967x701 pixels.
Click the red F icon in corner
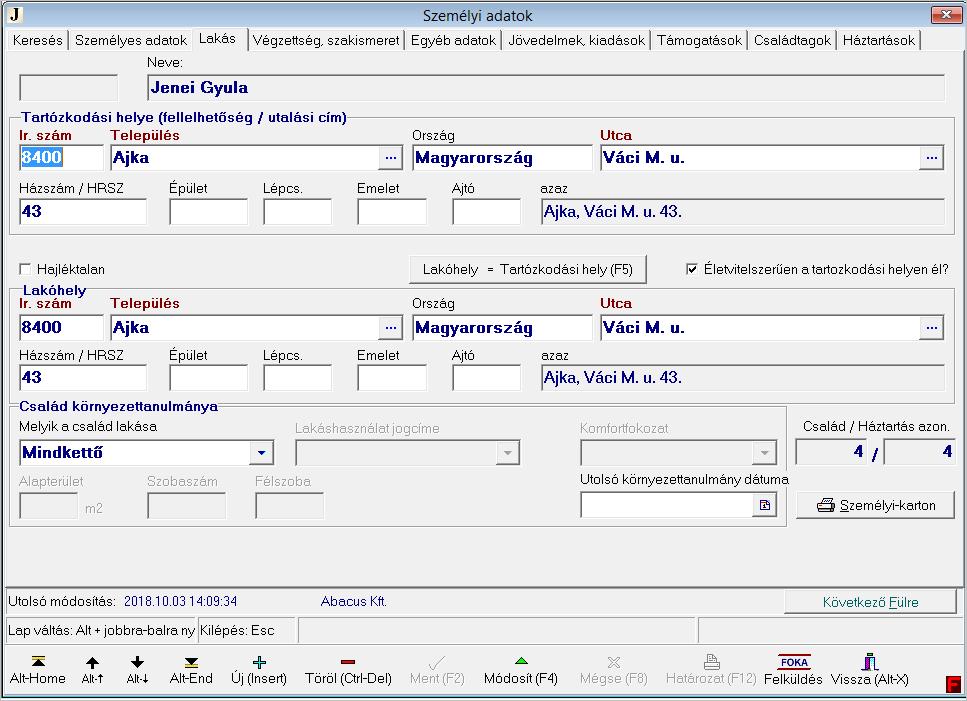pyautogui.click(x=953, y=684)
